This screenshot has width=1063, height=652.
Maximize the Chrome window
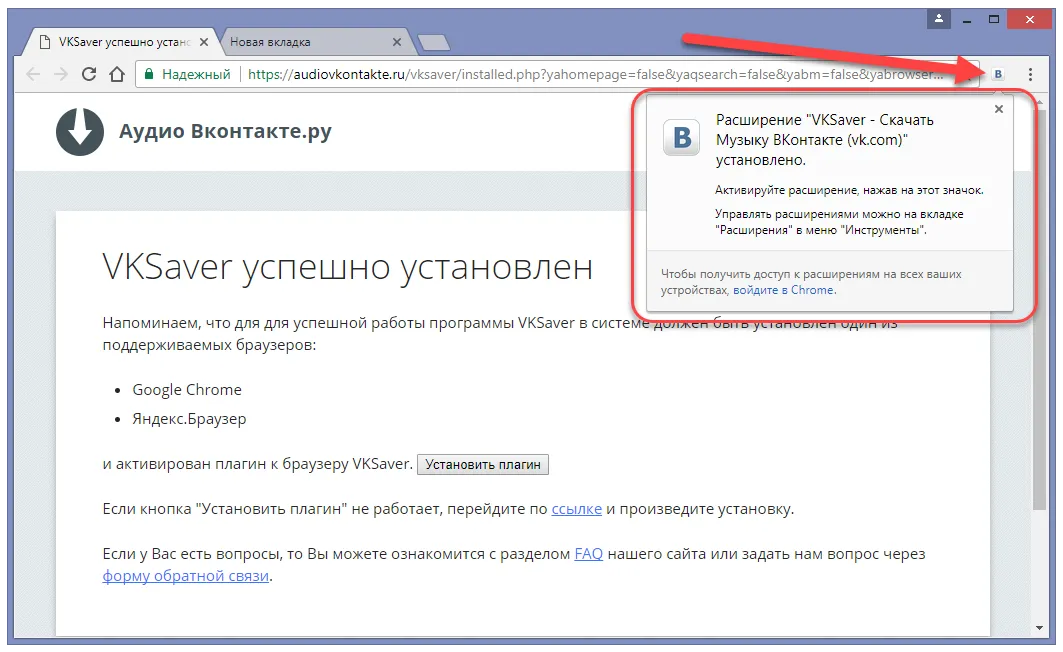(x=994, y=19)
